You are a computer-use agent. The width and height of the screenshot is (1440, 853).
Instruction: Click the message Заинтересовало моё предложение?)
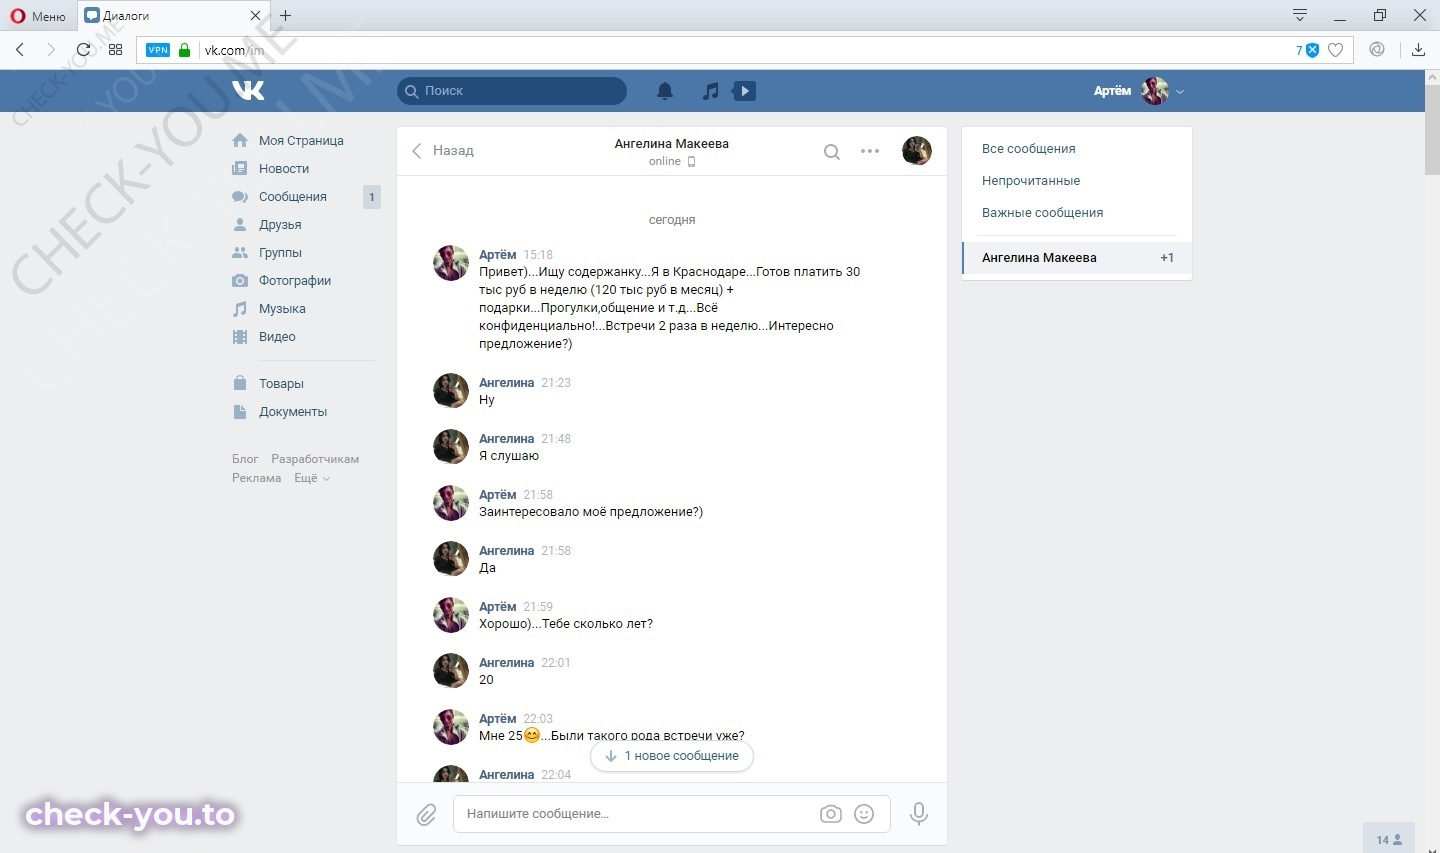(591, 512)
